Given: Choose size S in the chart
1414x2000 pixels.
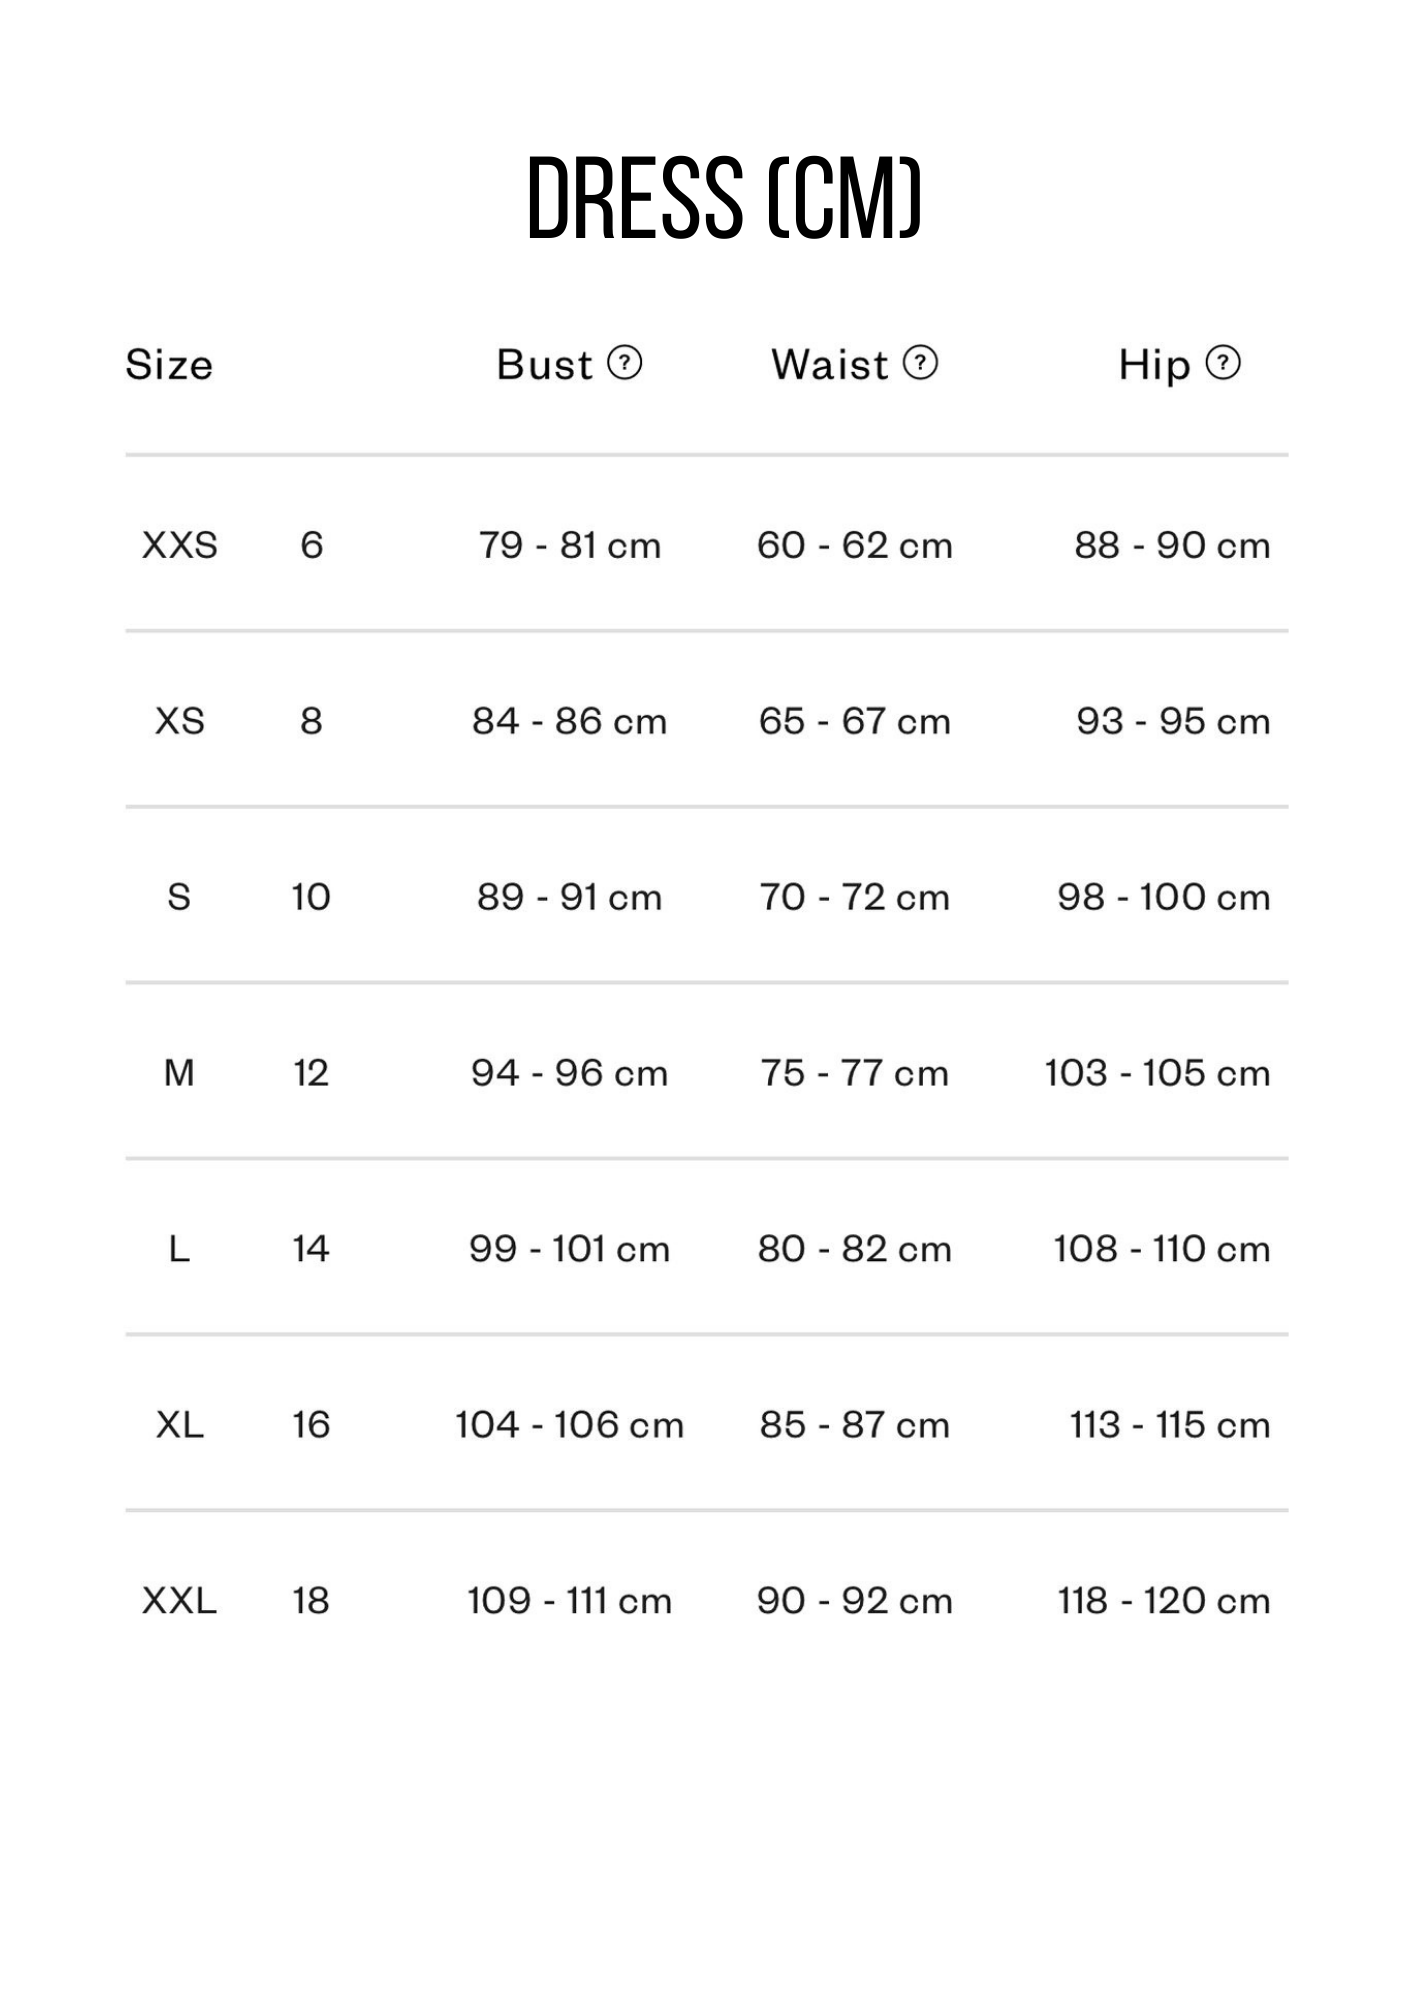Looking at the screenshot, I should (179, 897).
